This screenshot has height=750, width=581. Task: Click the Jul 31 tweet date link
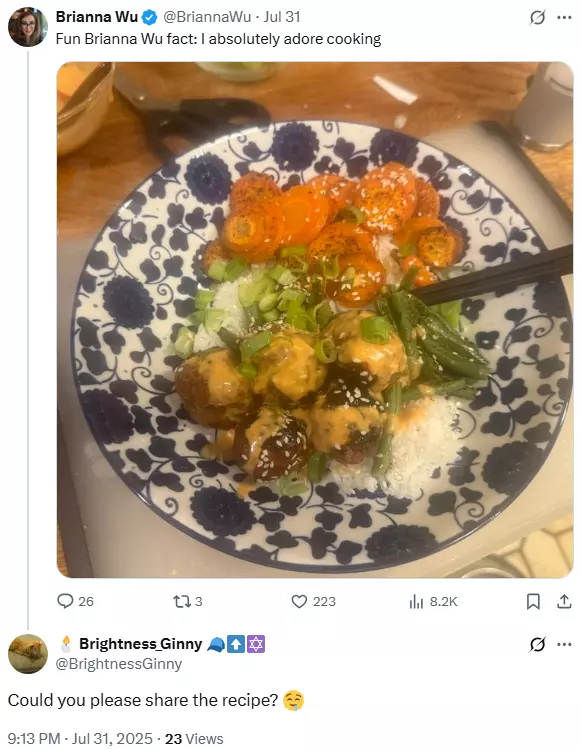(282, 17)
